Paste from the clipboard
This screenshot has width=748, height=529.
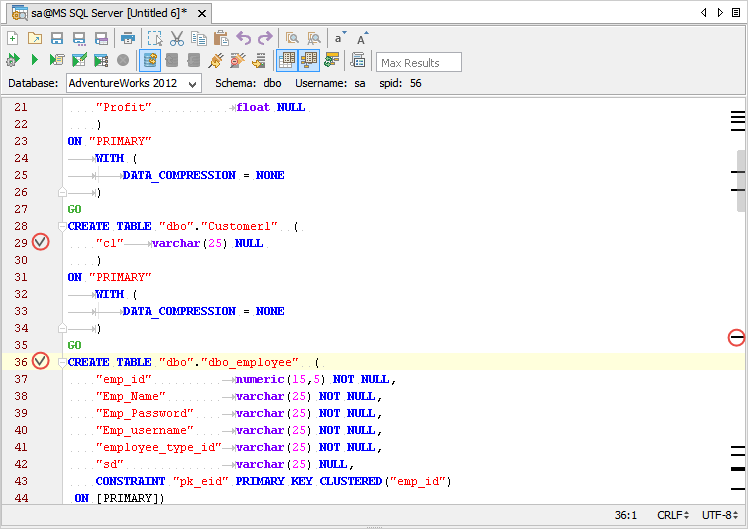pos(221,38)
